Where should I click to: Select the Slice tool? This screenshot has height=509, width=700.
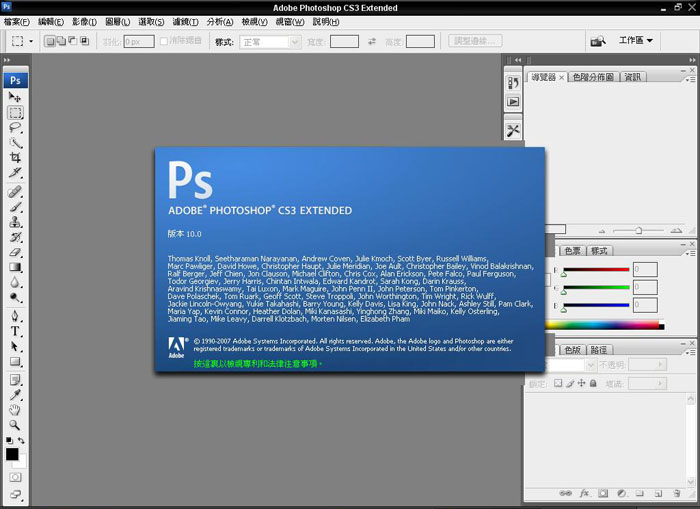tap(15, 172)
